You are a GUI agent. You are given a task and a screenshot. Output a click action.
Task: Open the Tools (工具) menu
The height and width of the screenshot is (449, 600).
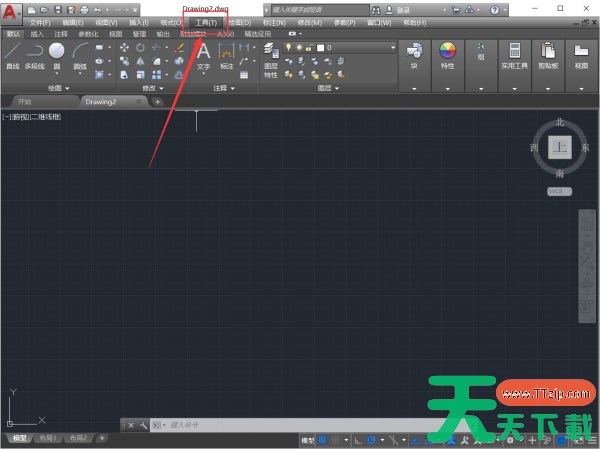click(x=206, y=21)
